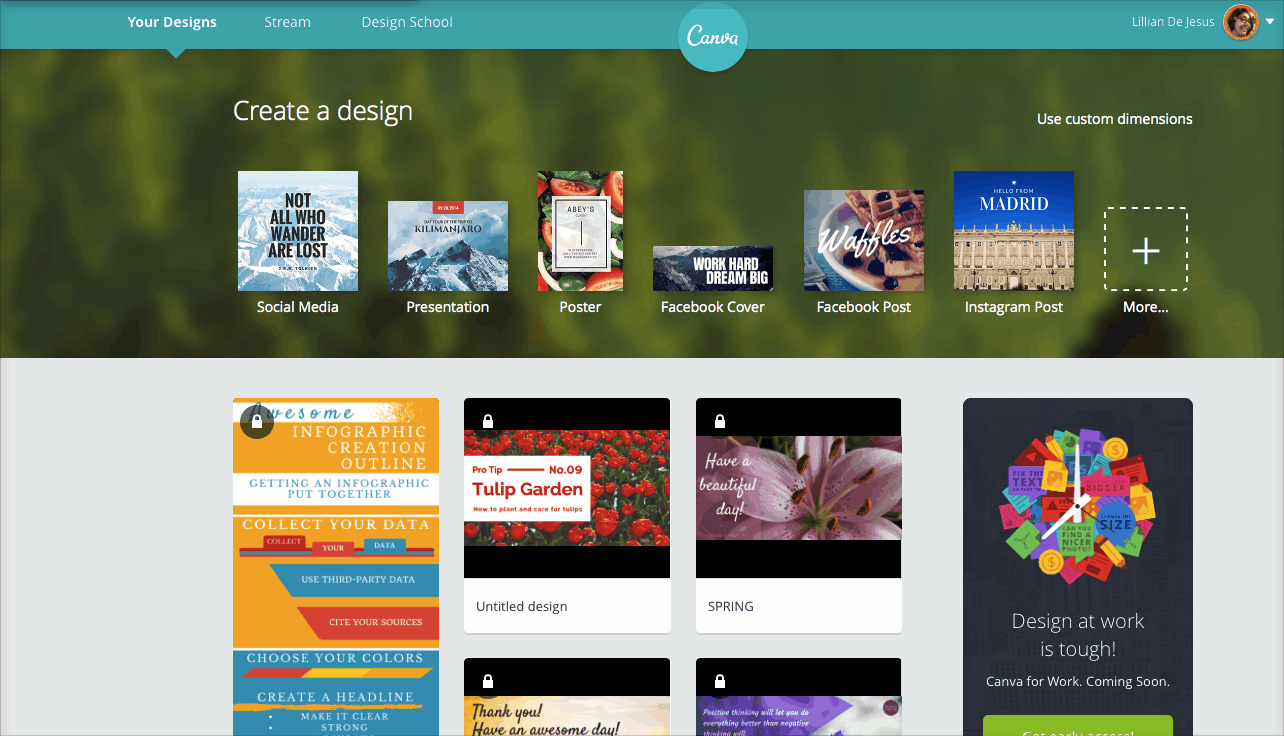This screenshot has width=1284, height=736.
Task: Choose the Poster design thumbnail
Action: pos(580,231)
